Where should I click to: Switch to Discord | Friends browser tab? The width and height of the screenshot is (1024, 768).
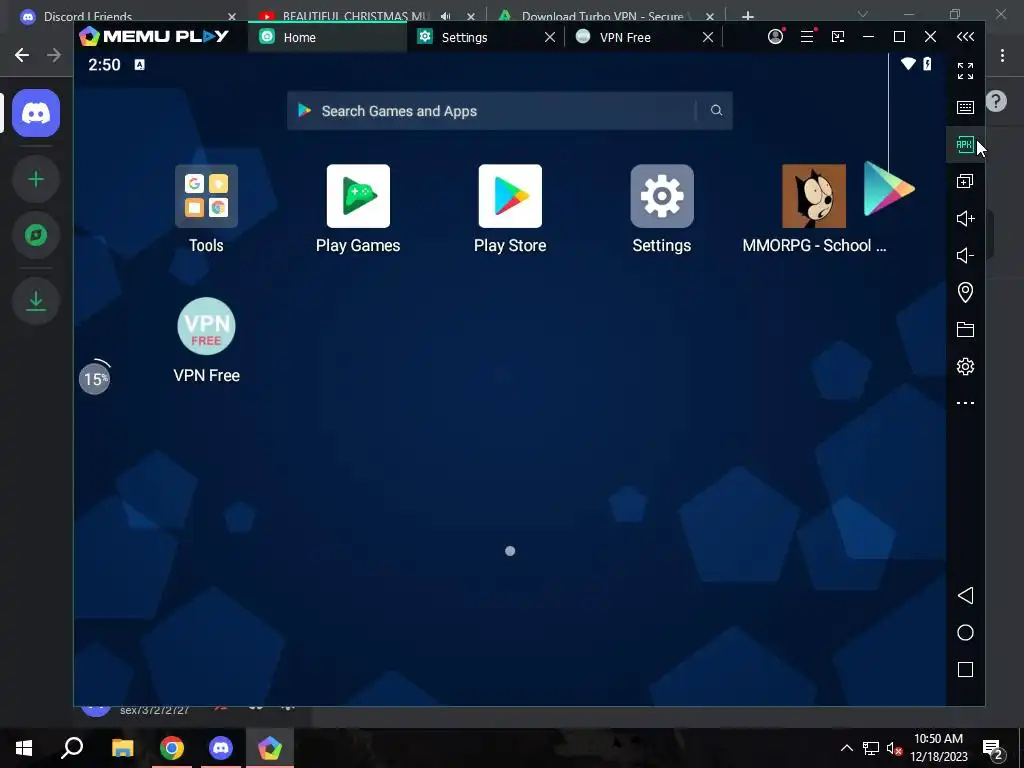coord(127,16)
